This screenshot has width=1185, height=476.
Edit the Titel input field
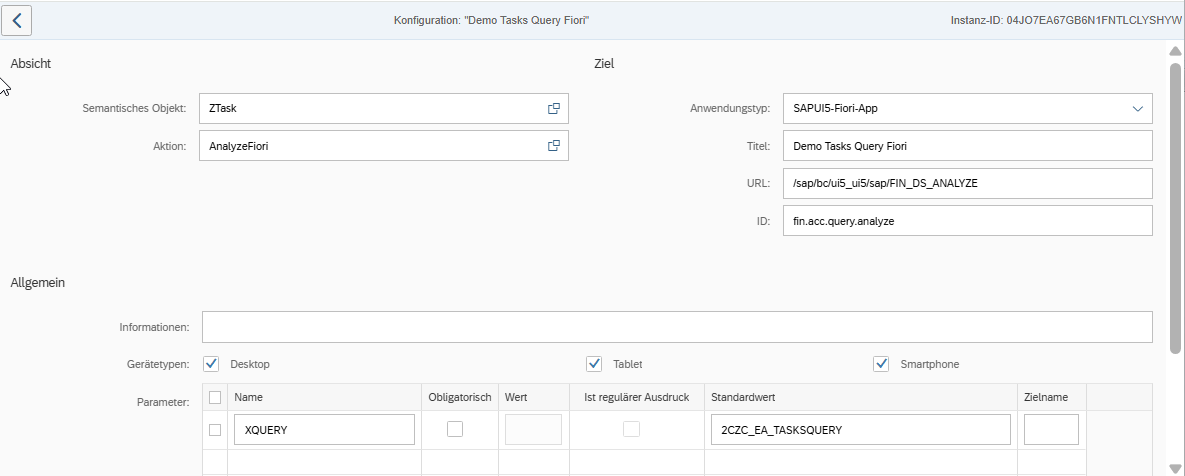click(x=968, y=146)
